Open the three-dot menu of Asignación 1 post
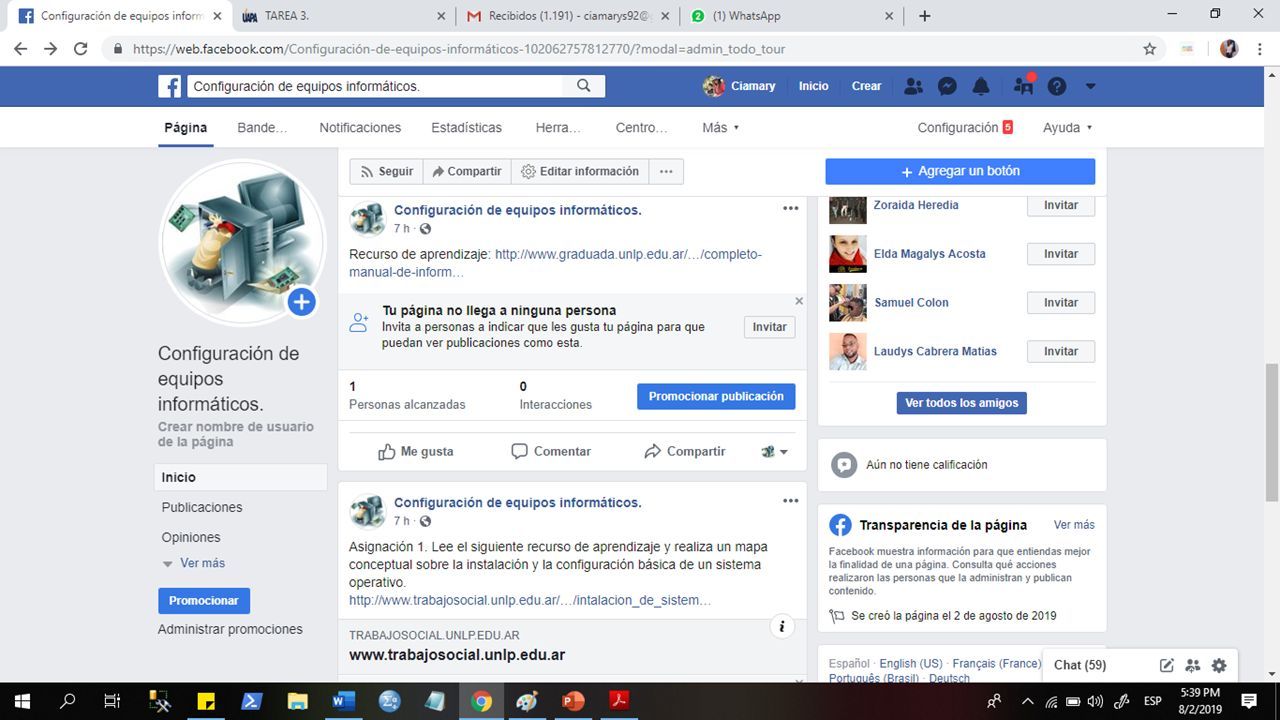 coord(791,501)
